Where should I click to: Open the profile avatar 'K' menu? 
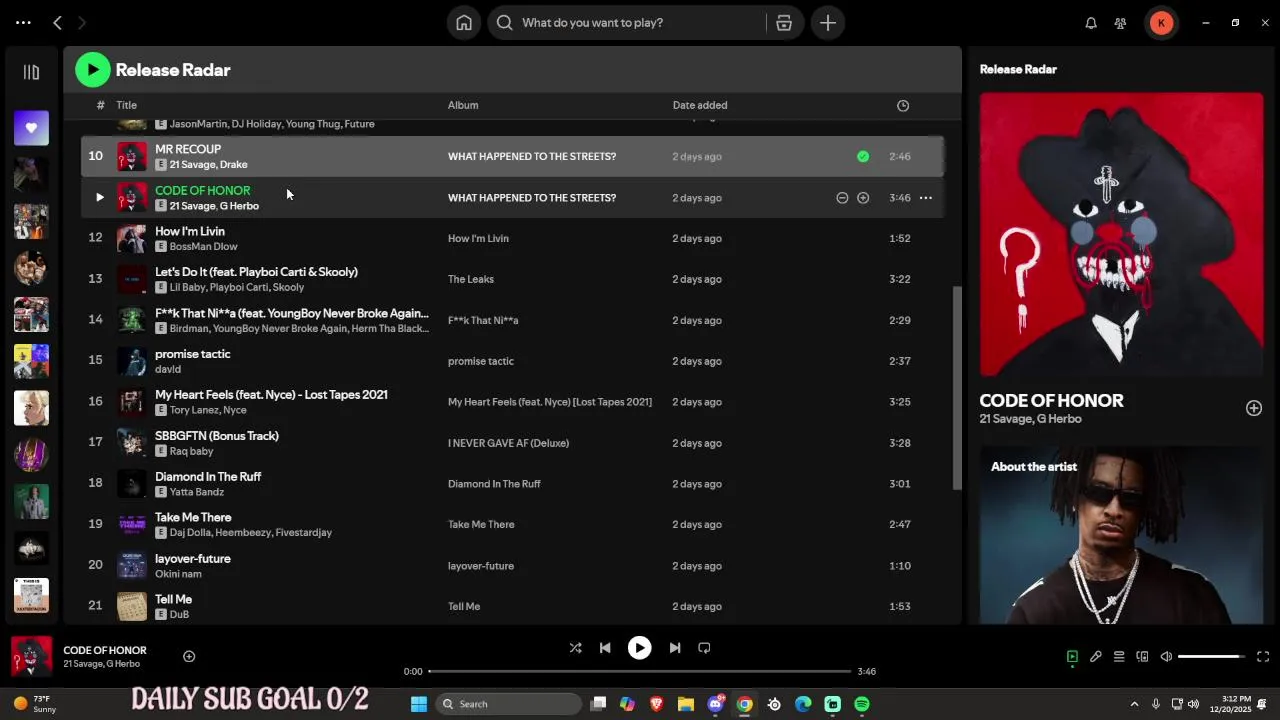click(x=1161, y=23)
